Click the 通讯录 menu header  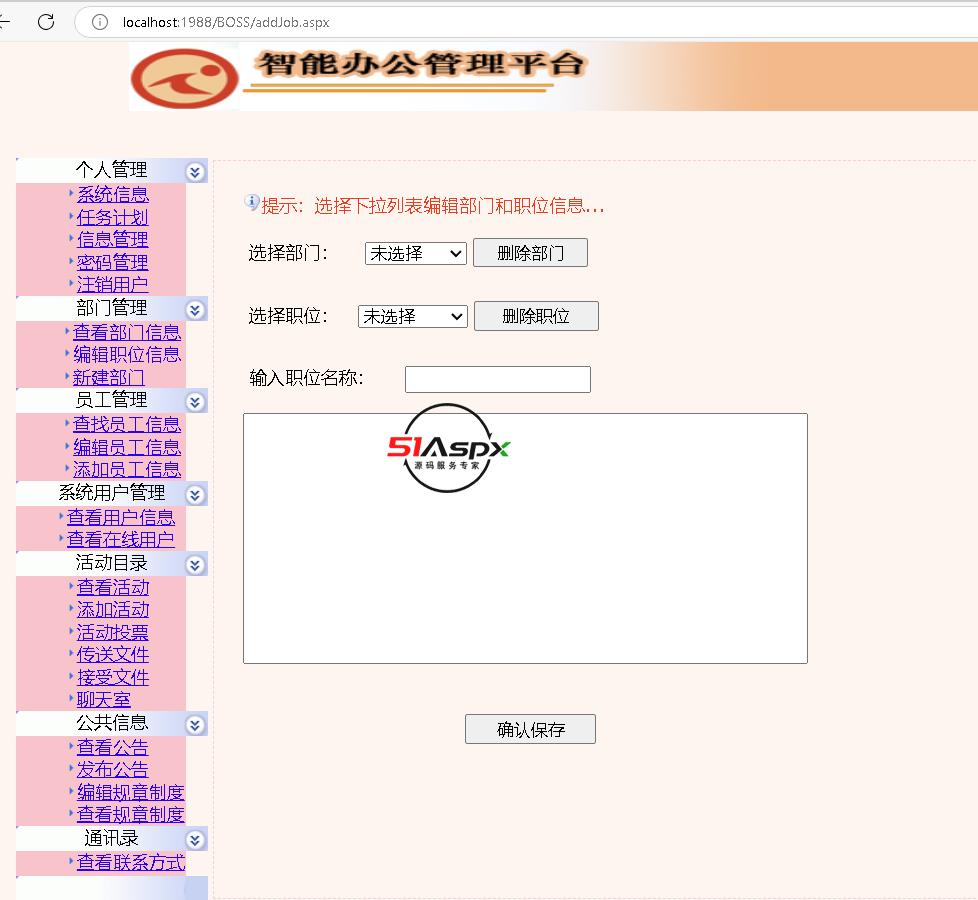[x=111, y=838]
